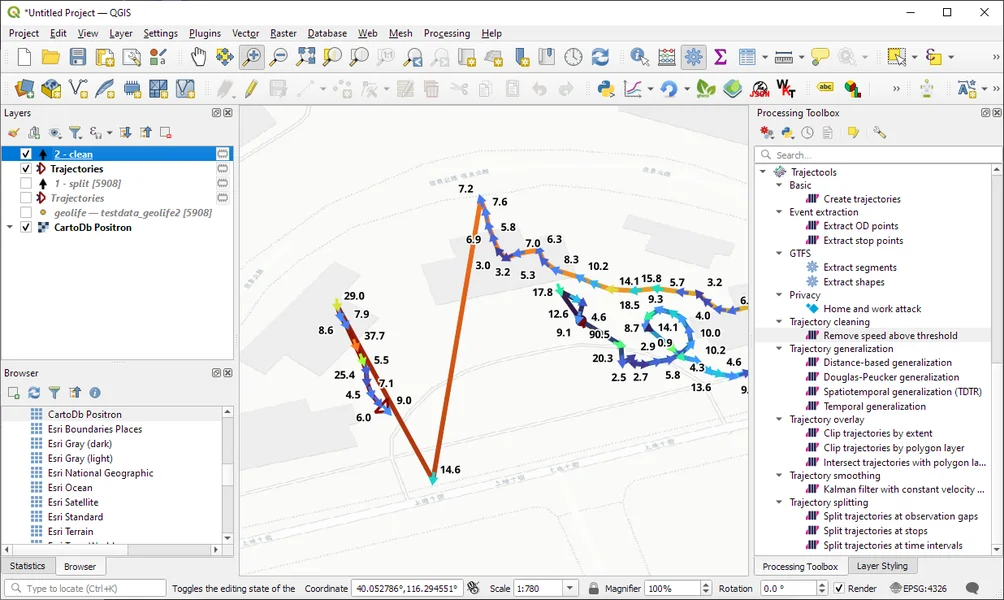
Task: Click the EPSG:4326 CRS button
Action: 918,588
